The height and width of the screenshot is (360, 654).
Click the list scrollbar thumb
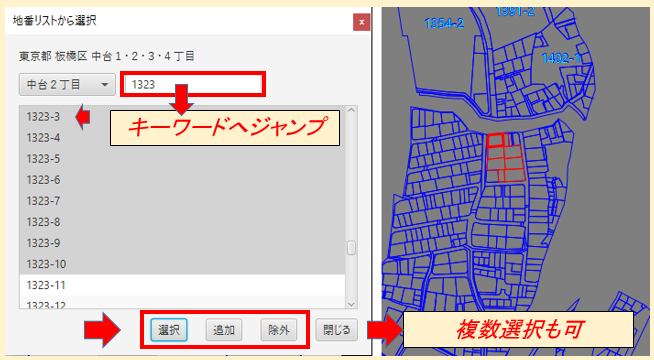[351, 248]
